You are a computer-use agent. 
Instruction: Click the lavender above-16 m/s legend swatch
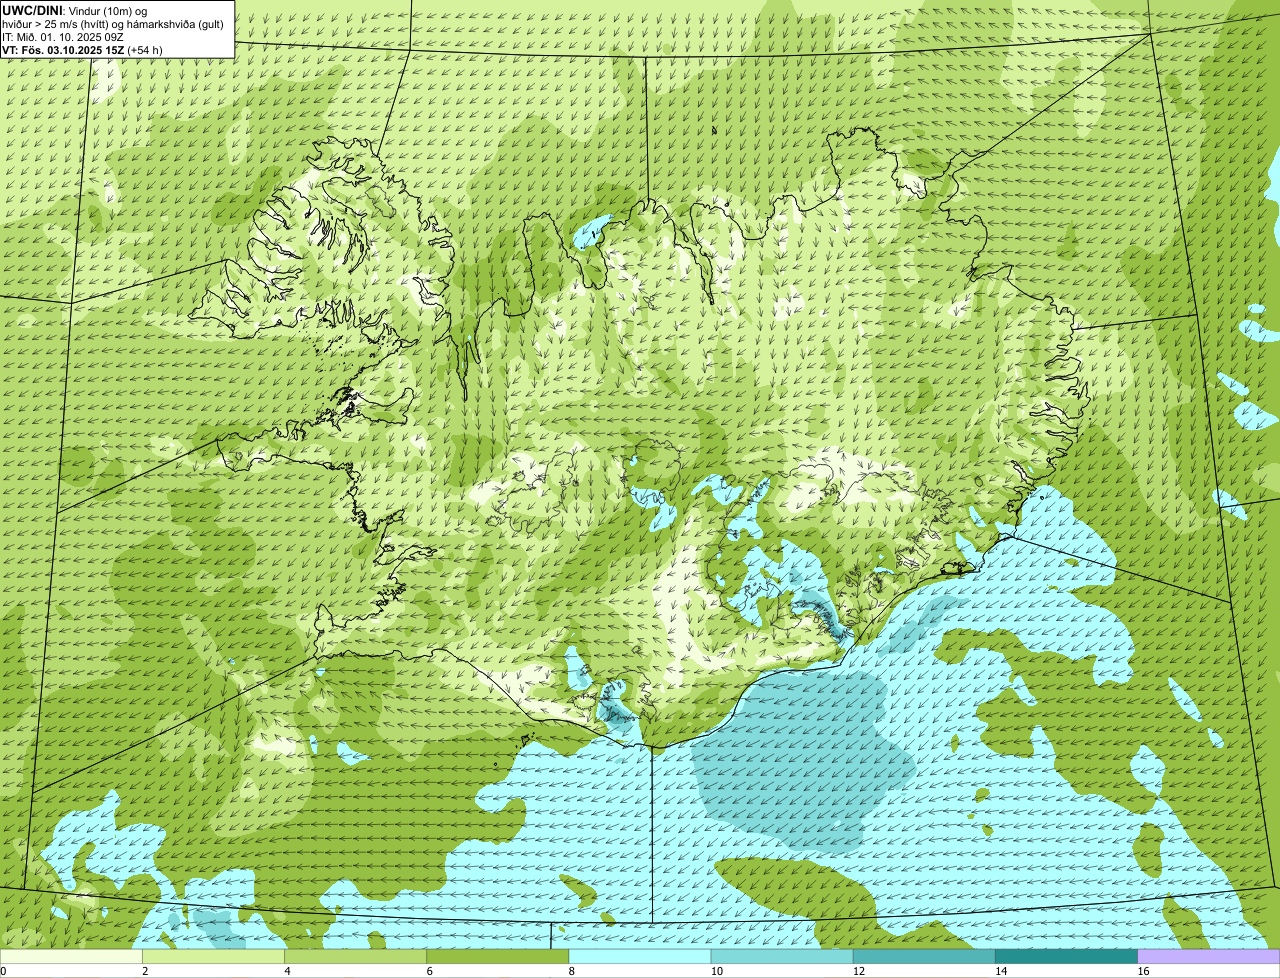tap(1209, 957)
